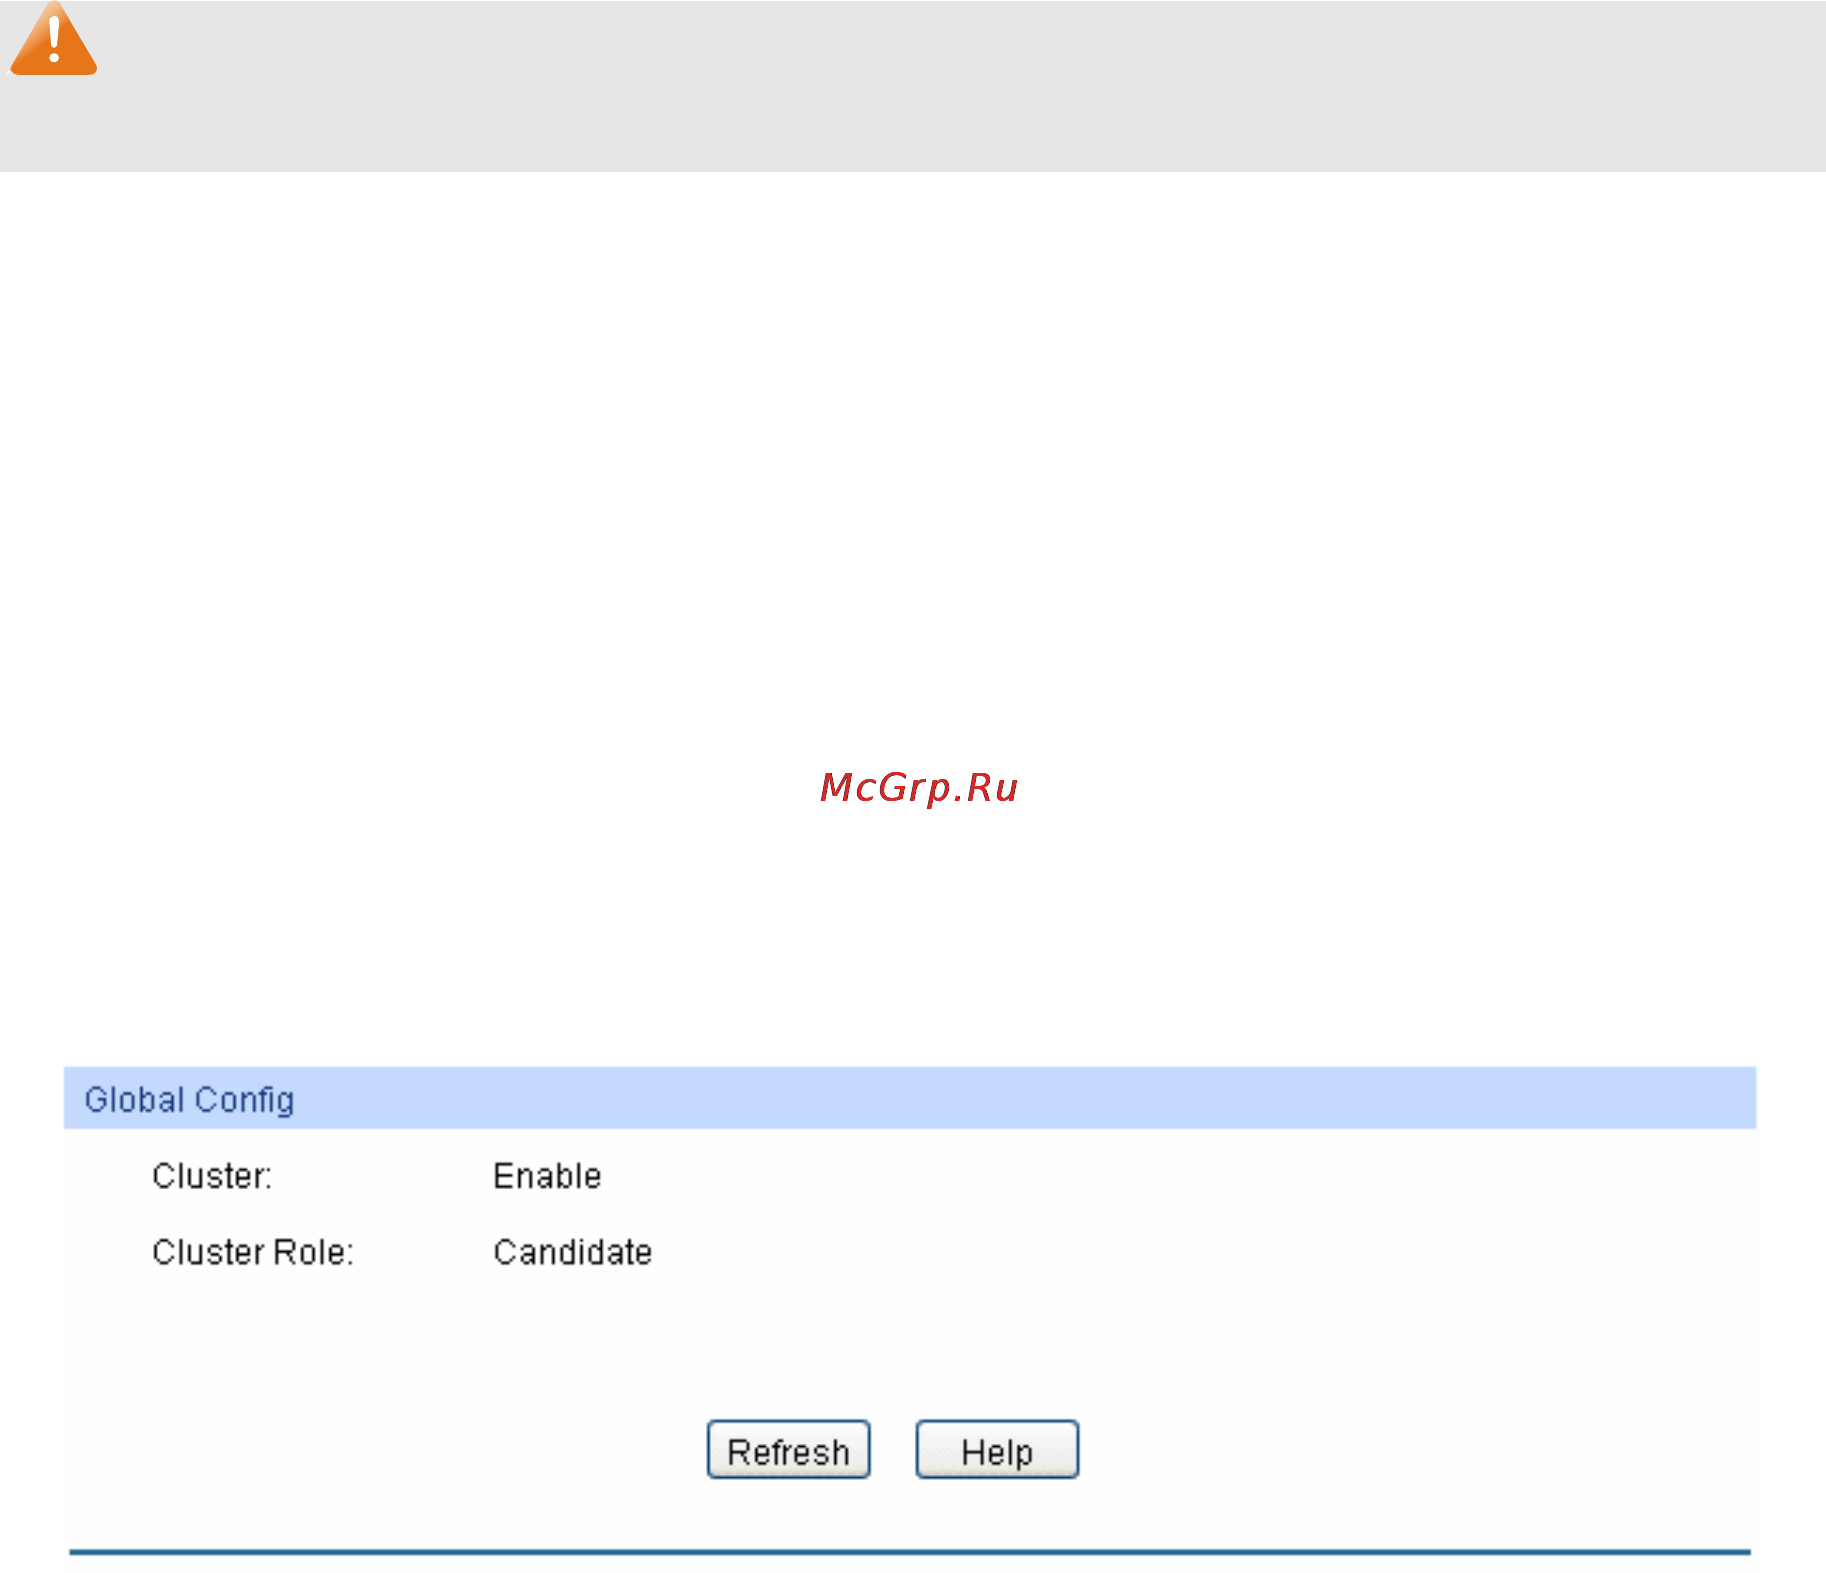Click the 'Enable' cluster value
This screenshot has height=1573, width=1826.
click(x=547, y=1176)
